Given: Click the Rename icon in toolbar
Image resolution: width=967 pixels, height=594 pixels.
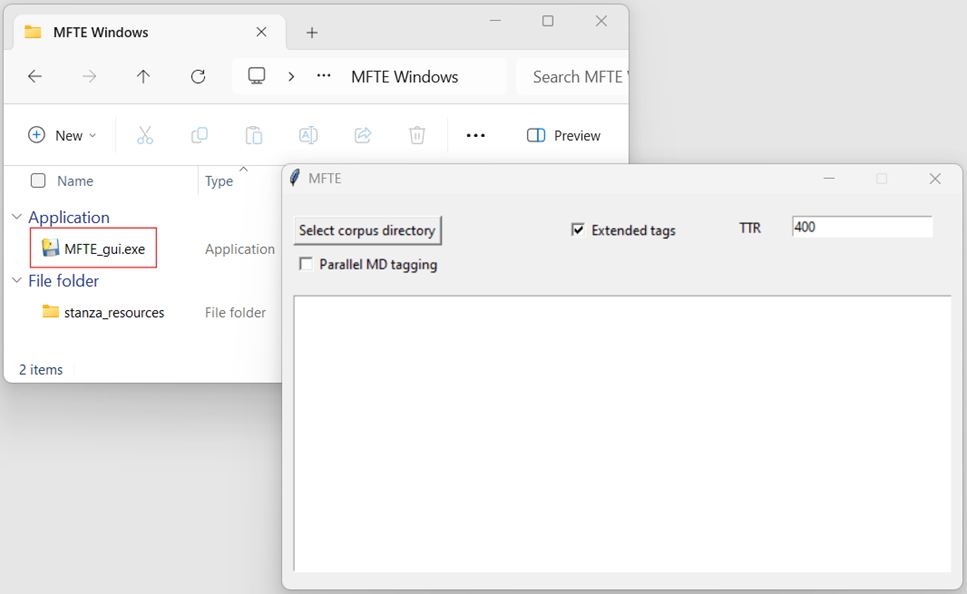Looking at the screenshot, I should pos(308,135).
